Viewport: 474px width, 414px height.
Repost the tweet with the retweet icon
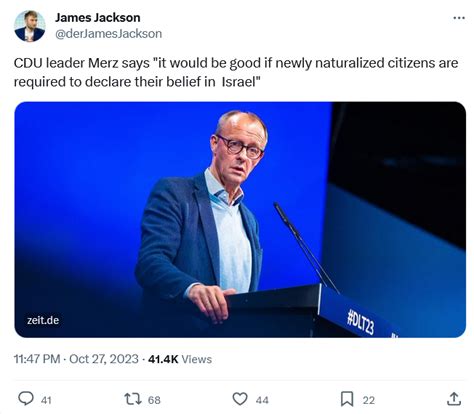[133, 399]
